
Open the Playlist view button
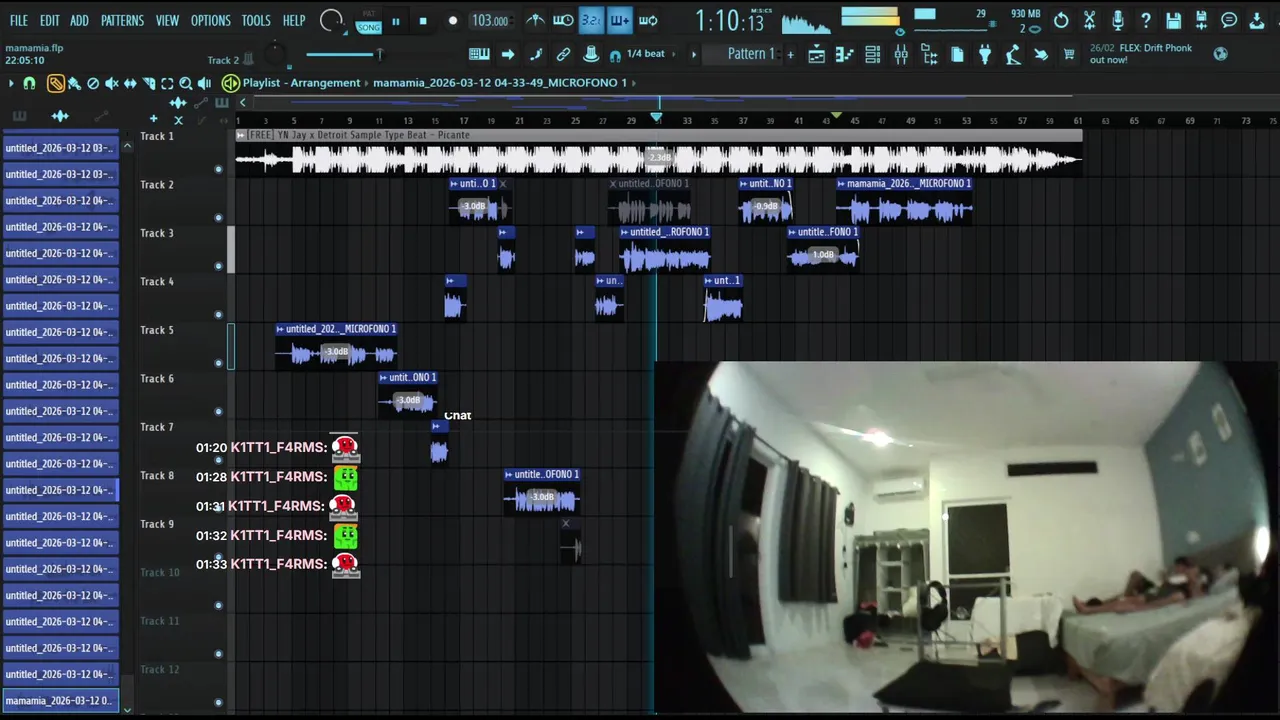point(817,55)
